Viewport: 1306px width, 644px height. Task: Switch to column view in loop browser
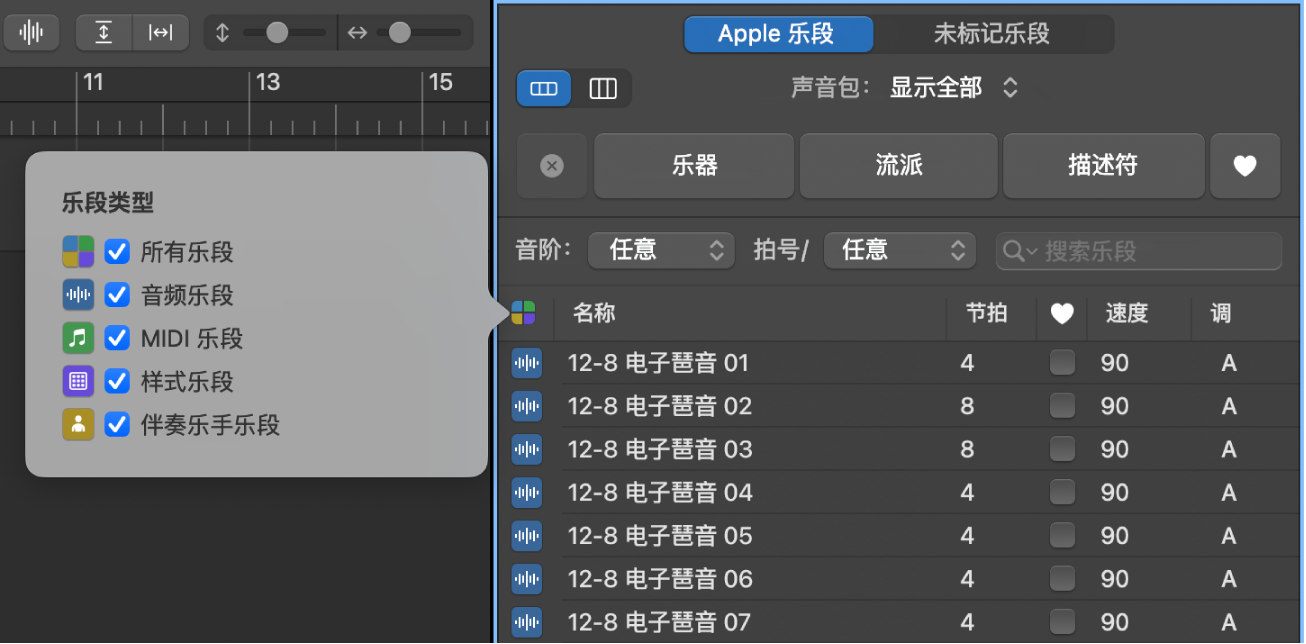(603, 88)
